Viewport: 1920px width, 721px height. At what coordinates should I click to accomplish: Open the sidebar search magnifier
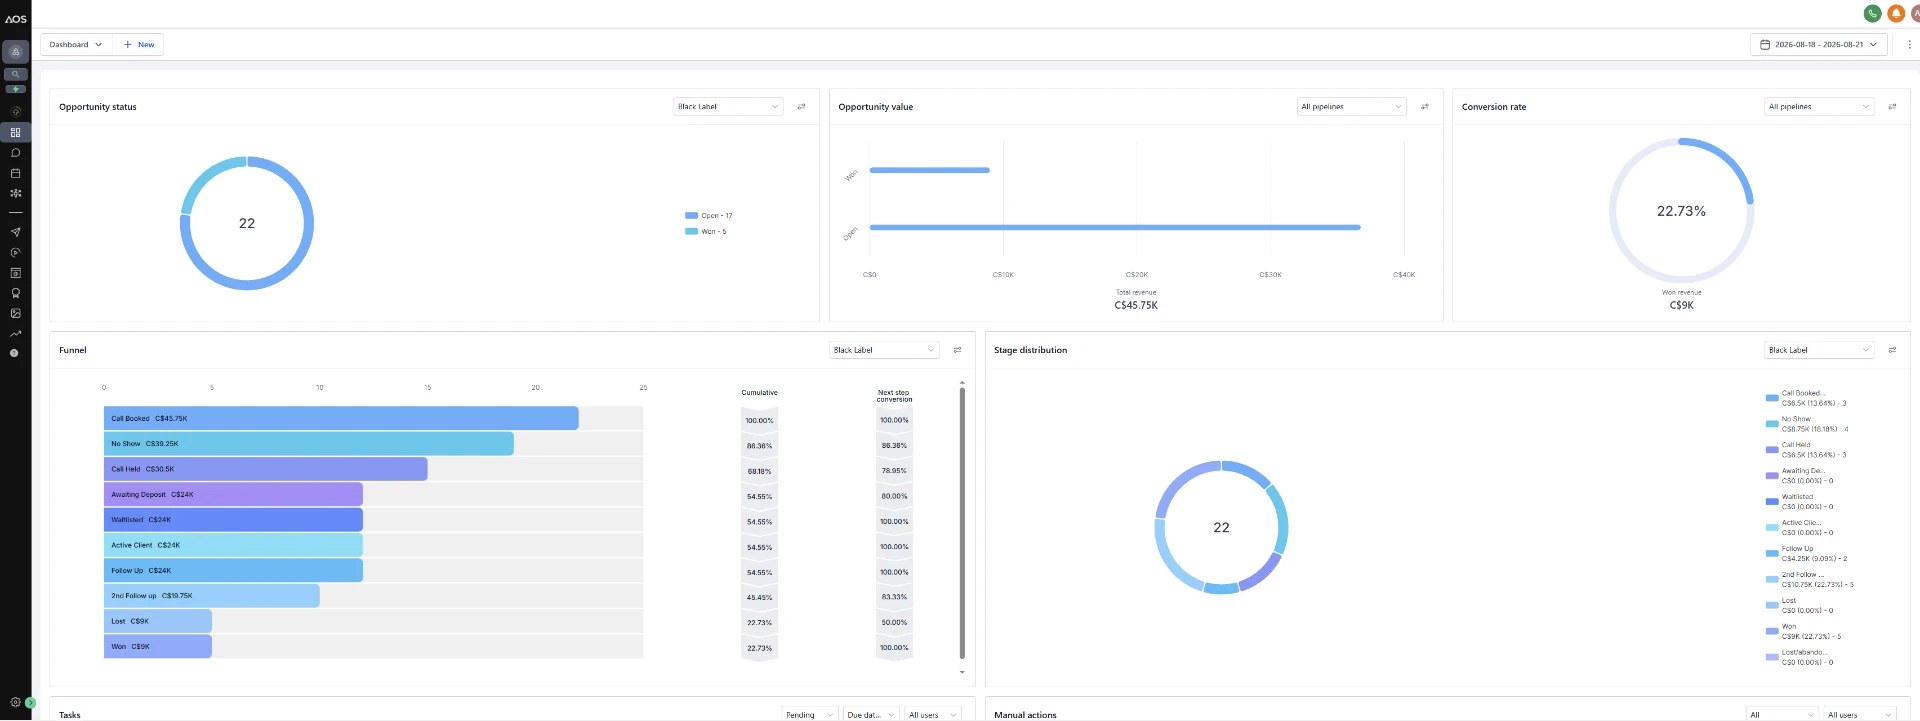[x=15, y=74]
